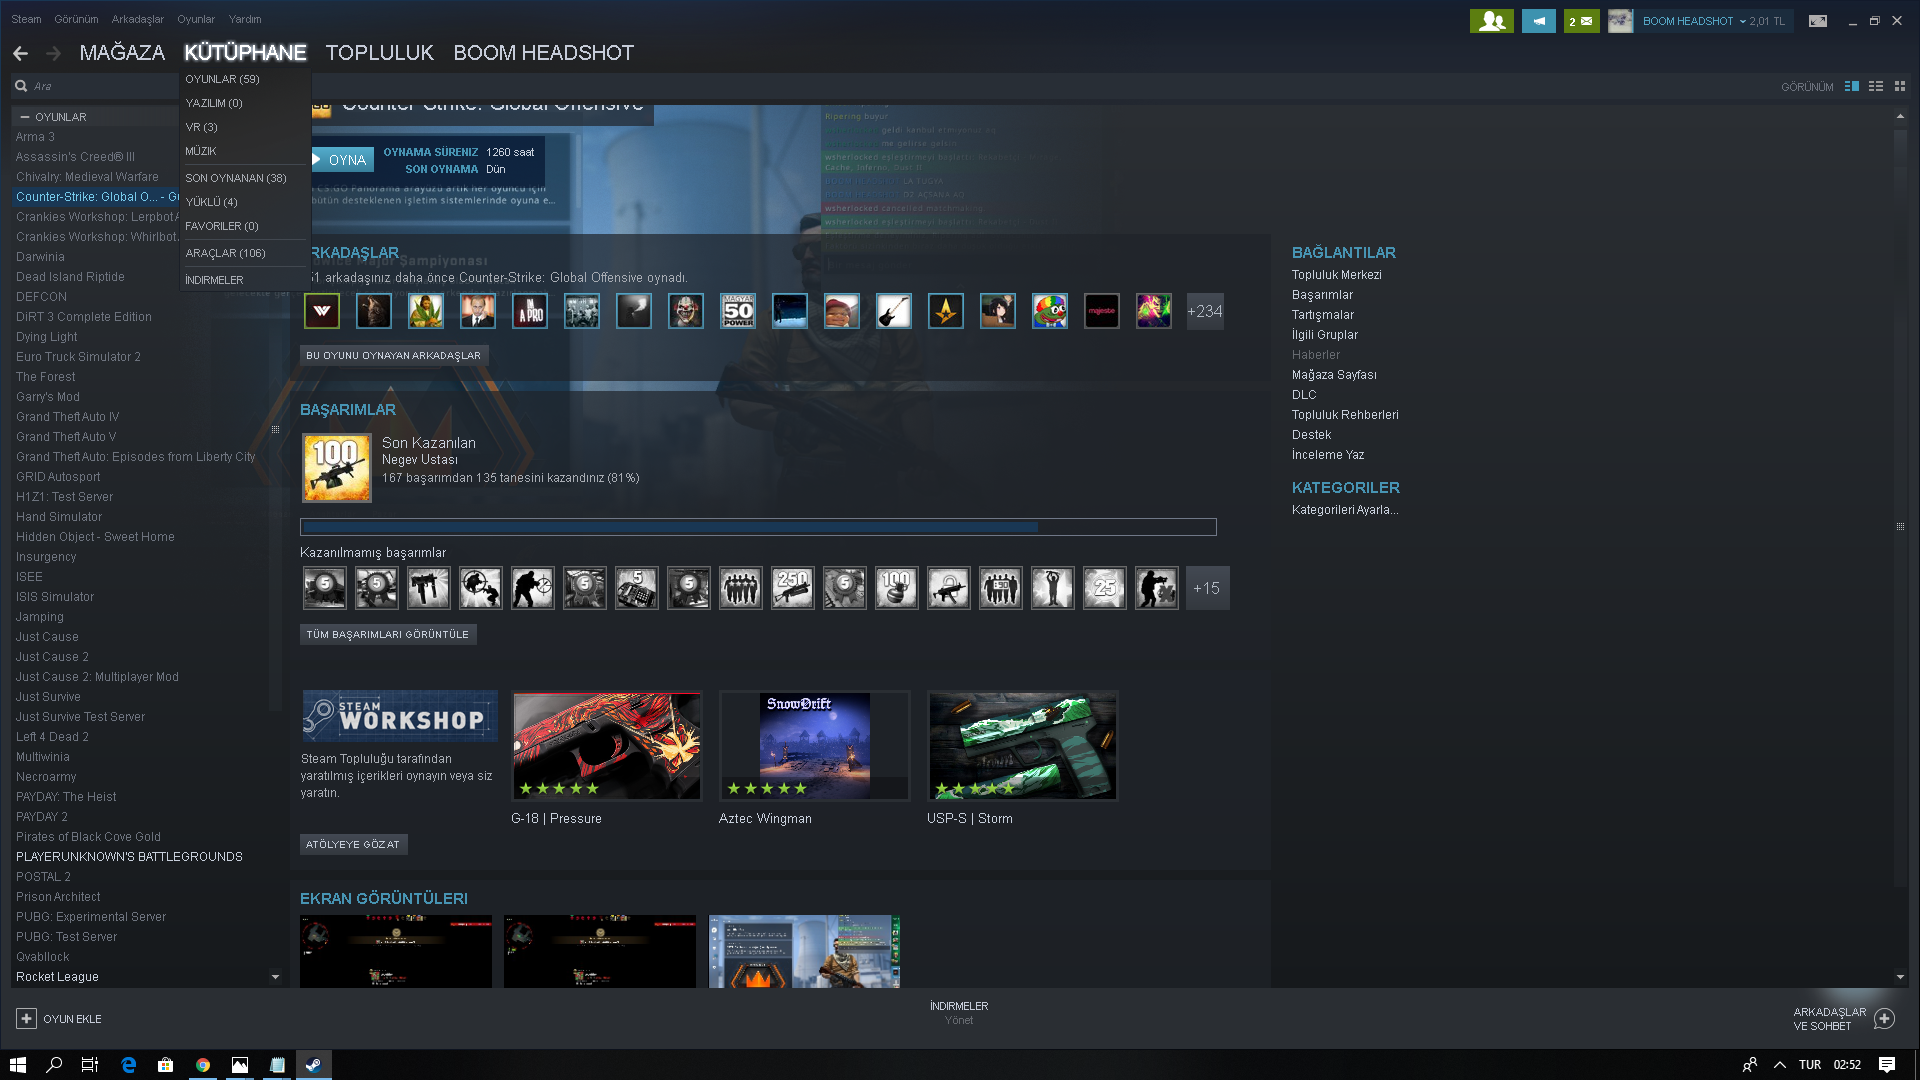
Task: Select PLAYERUNKNOWN'S BATTLEGROUNDS in game list
Action: coord(129,857)
